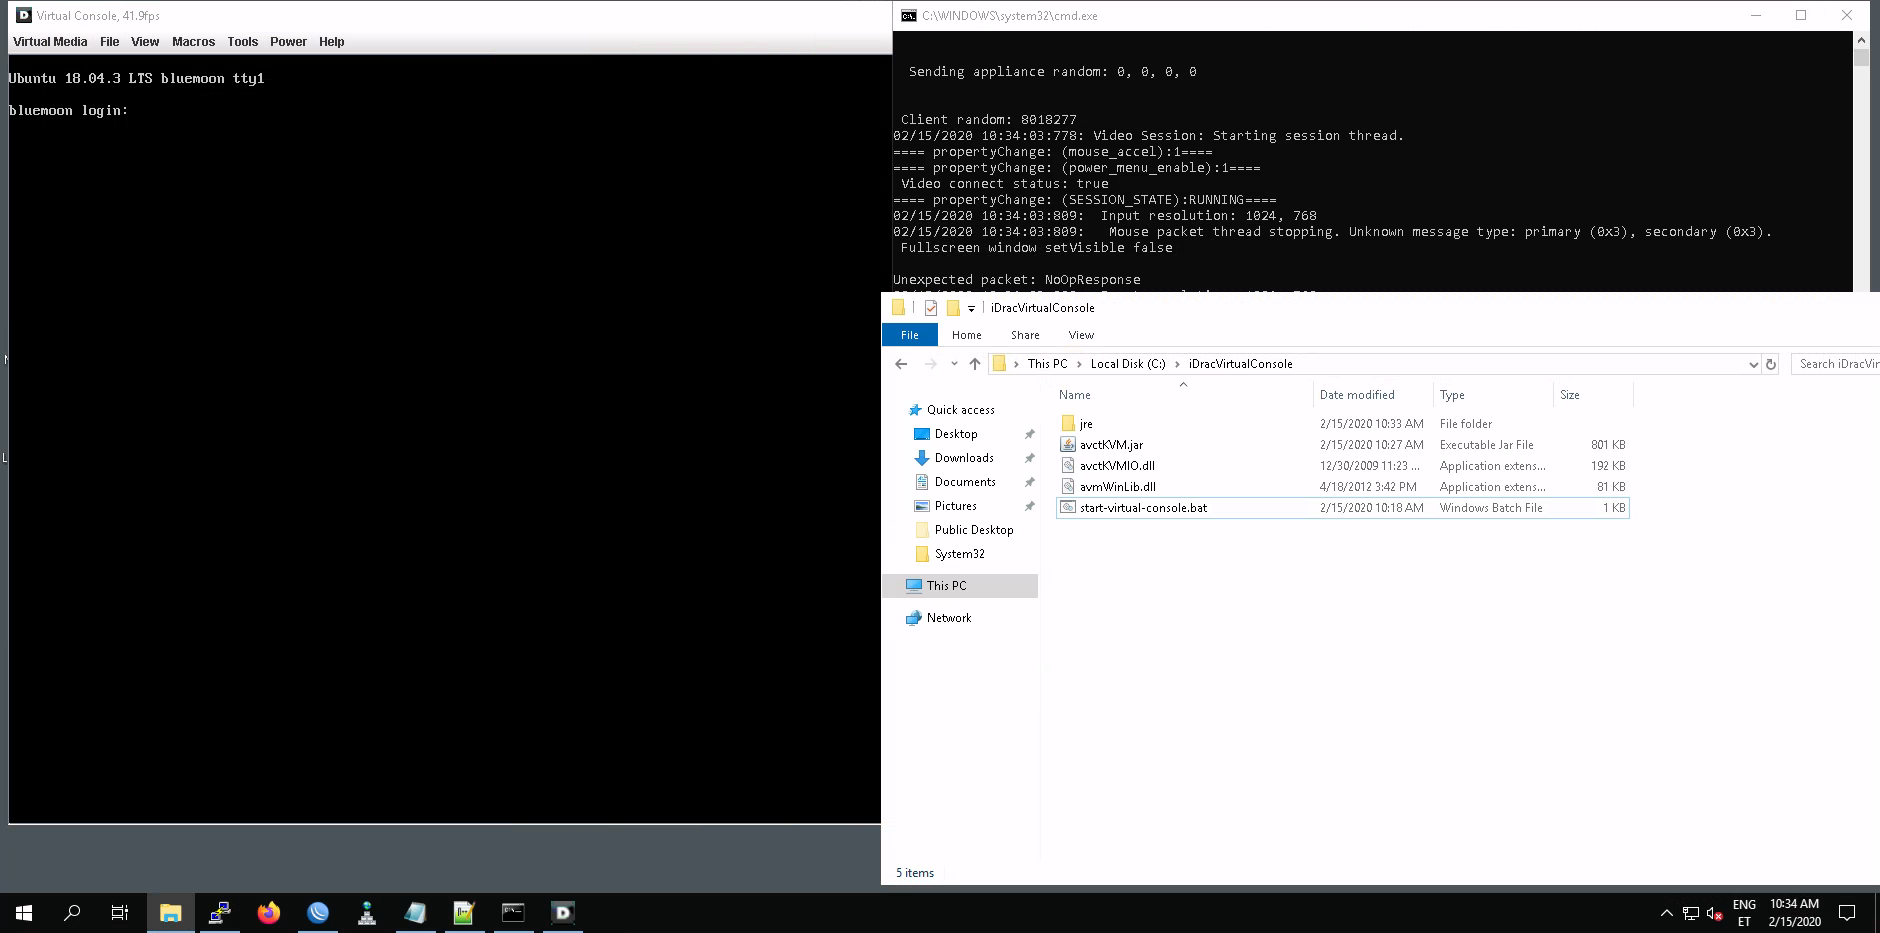This screenshot has height=933, width=1880.
Task: Click iDracVirtualConsole in the address bar
Action: click(x=1240, y=364)
